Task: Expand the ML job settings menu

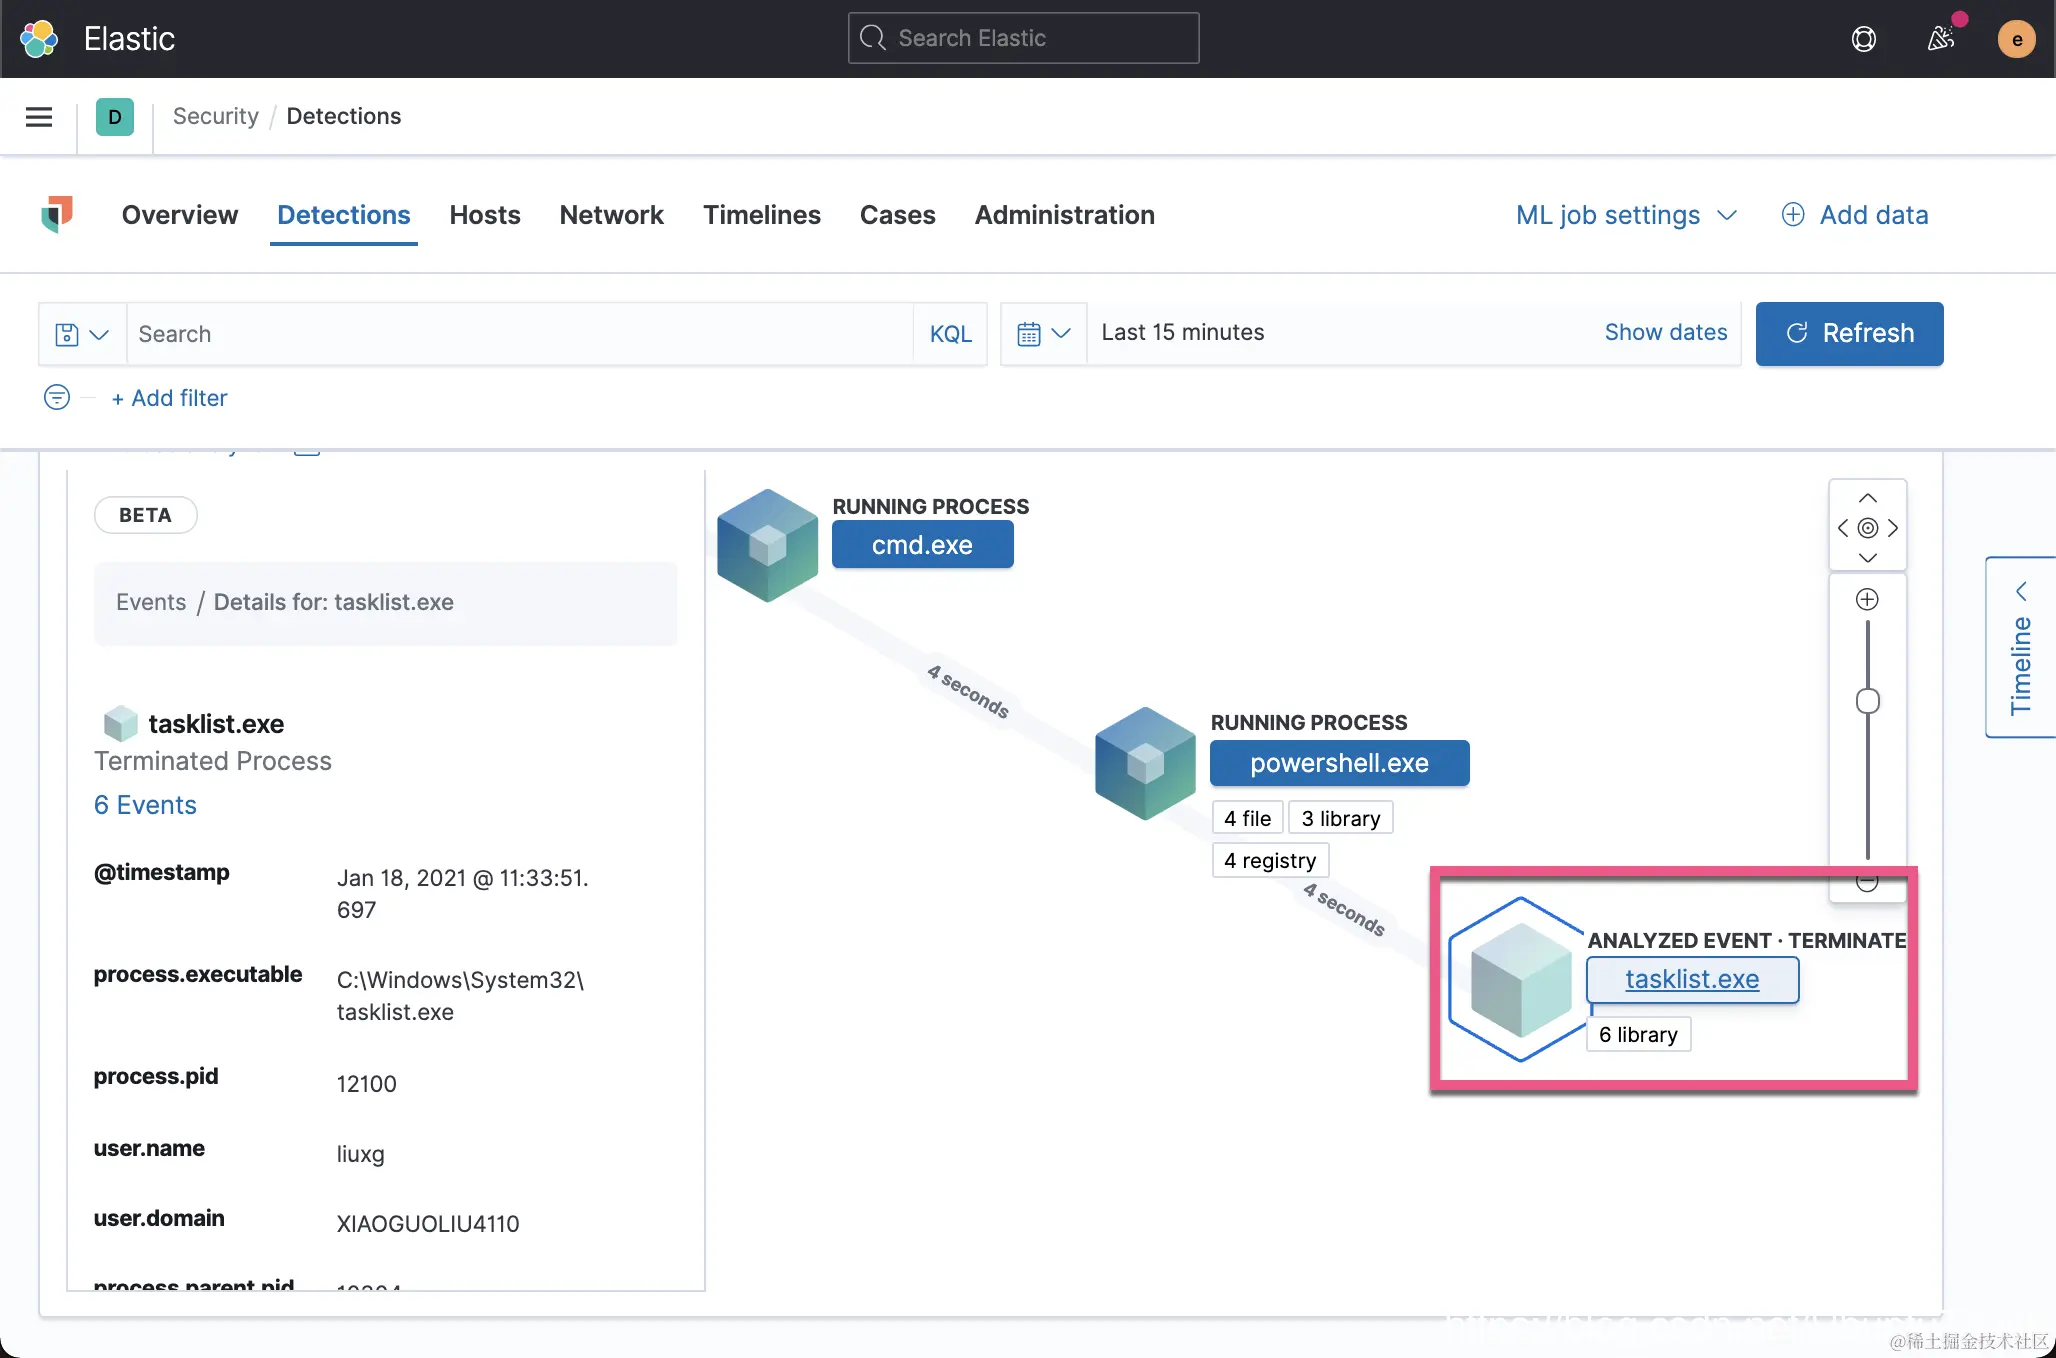Action: tap(1626, 215)
